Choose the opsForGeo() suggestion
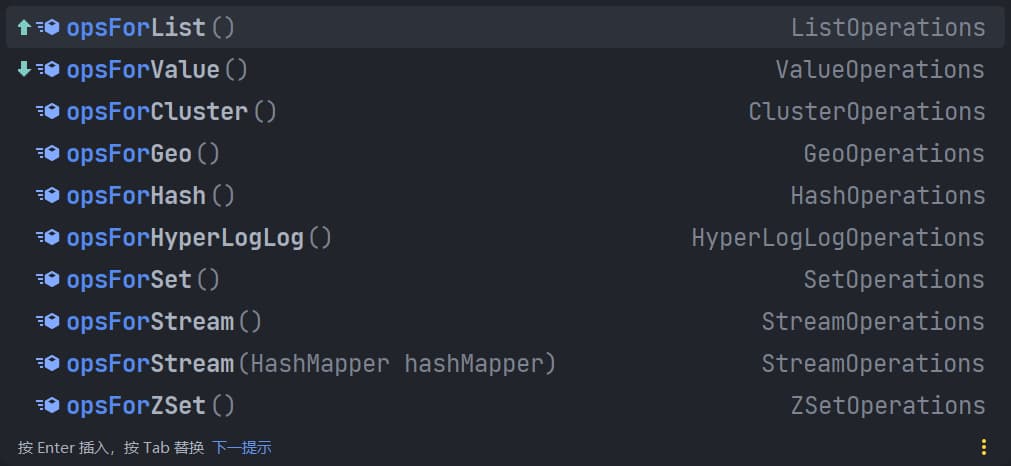Viewport: 1011px width, 466px height. point(506,153)
